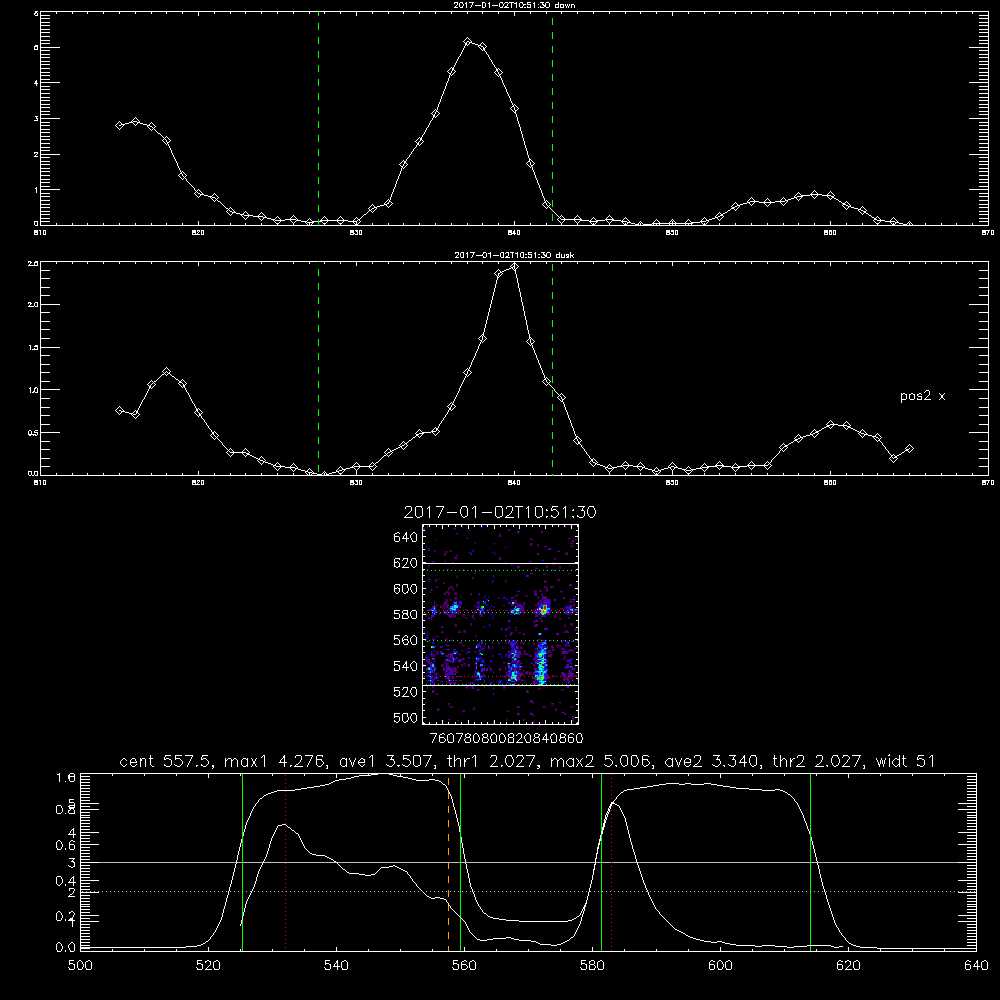
Task: Click the green vertical line near 525 in bottom plot
Action: tap(242, 862)
